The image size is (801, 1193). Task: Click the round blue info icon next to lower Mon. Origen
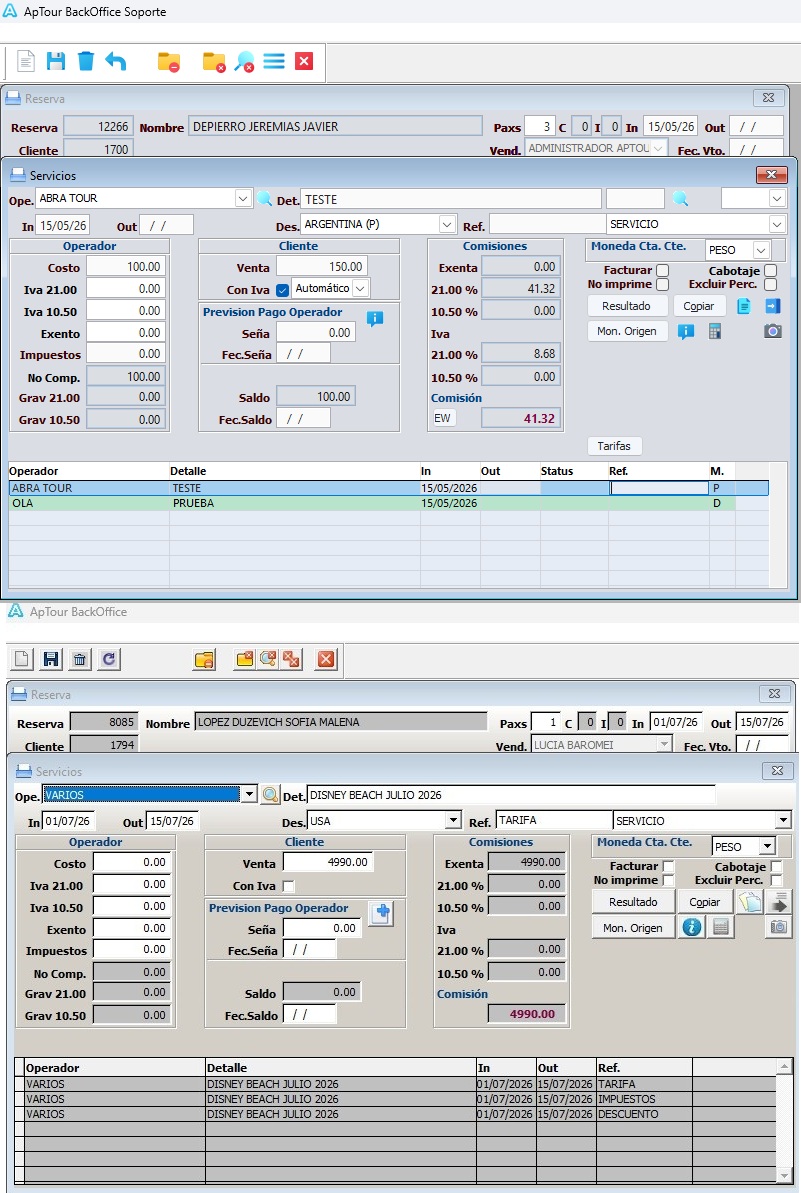[691, 927]
